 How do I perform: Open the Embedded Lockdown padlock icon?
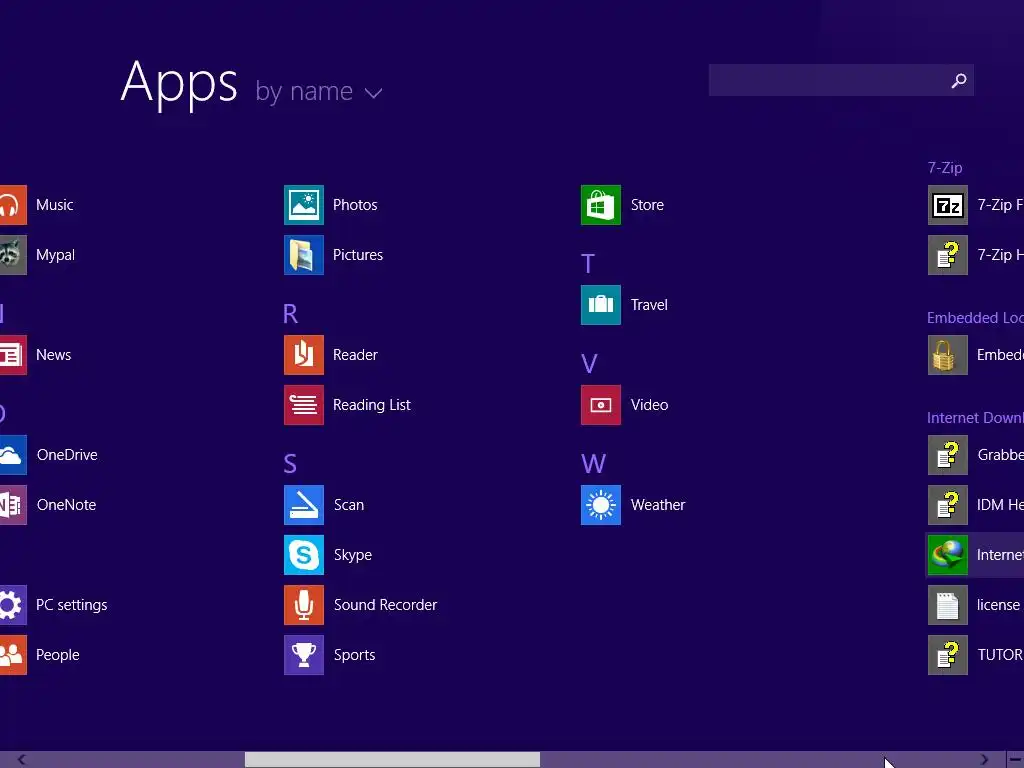click(x=948, y=355)
